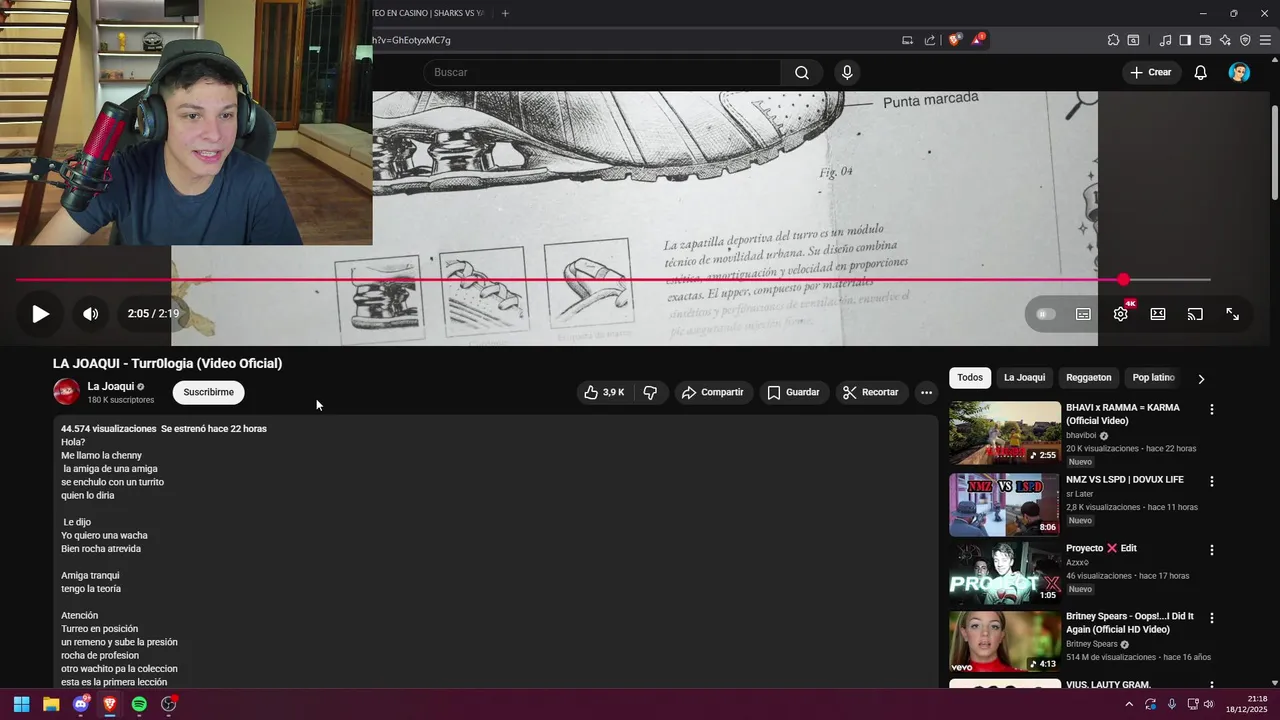Open Discord from taskbar
1280x720 pixels.
(x=81, y=704)
